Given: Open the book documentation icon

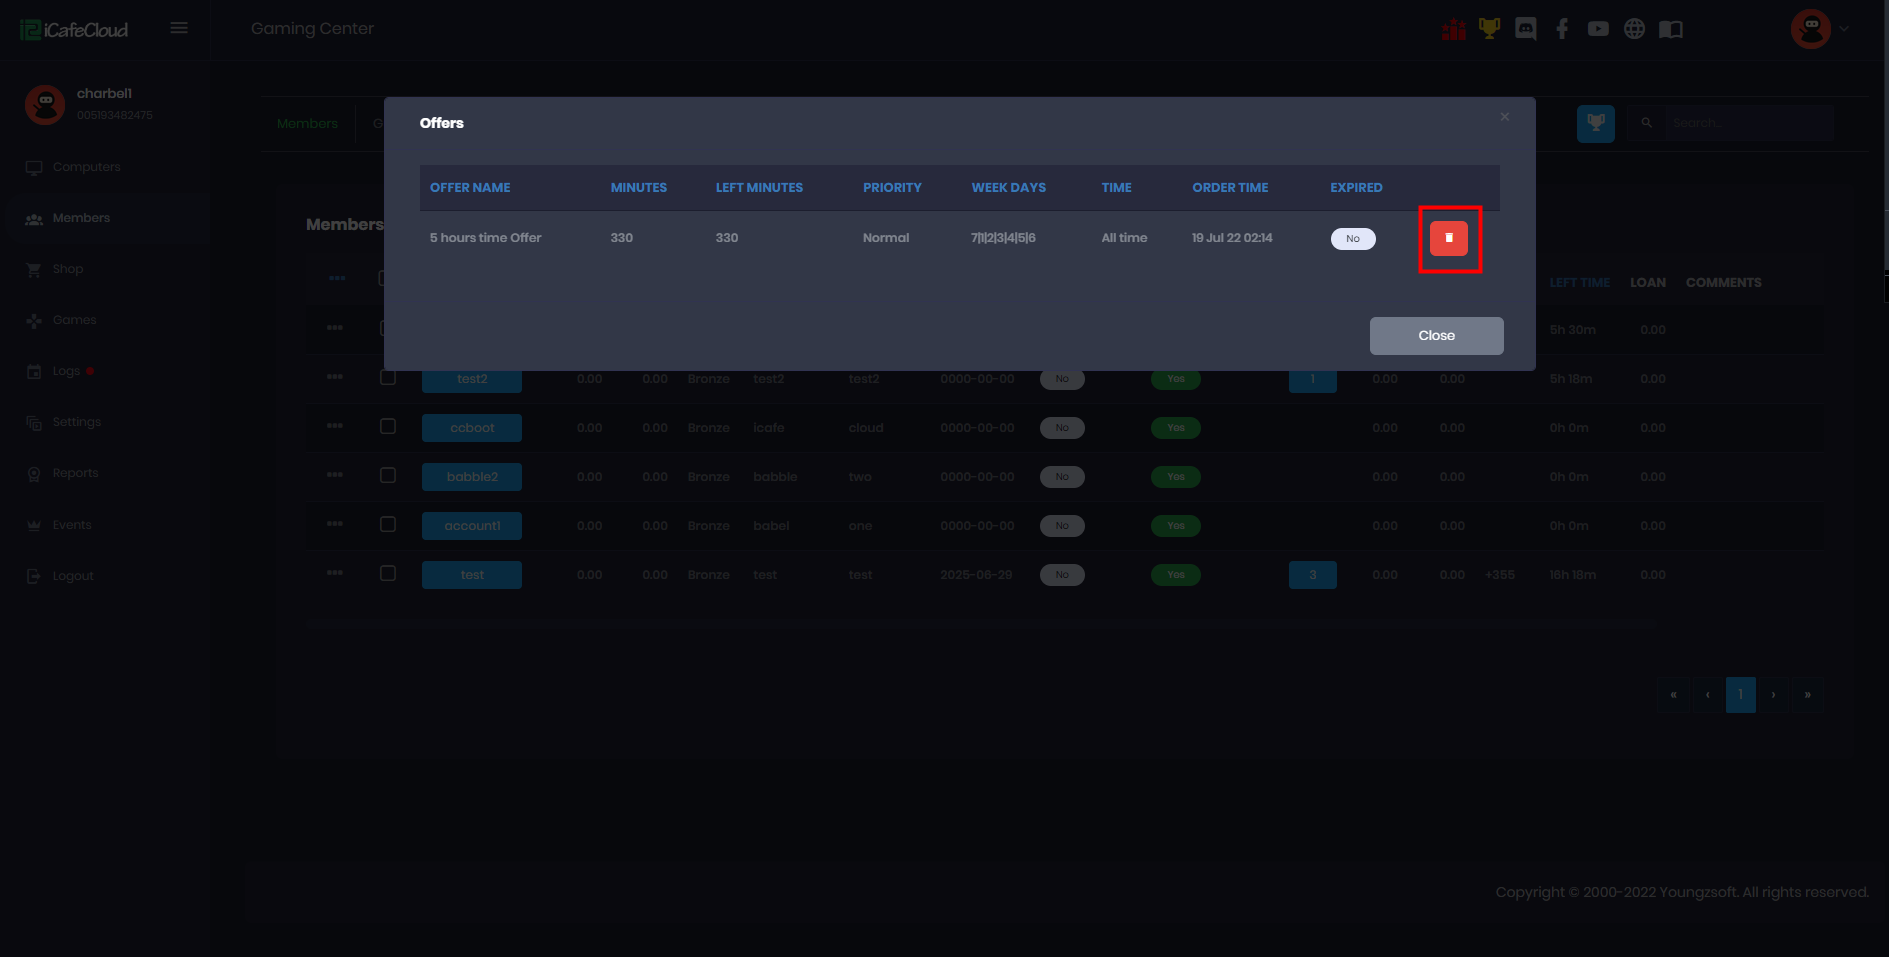Looking at the screenshot, I should point(1671,29).
